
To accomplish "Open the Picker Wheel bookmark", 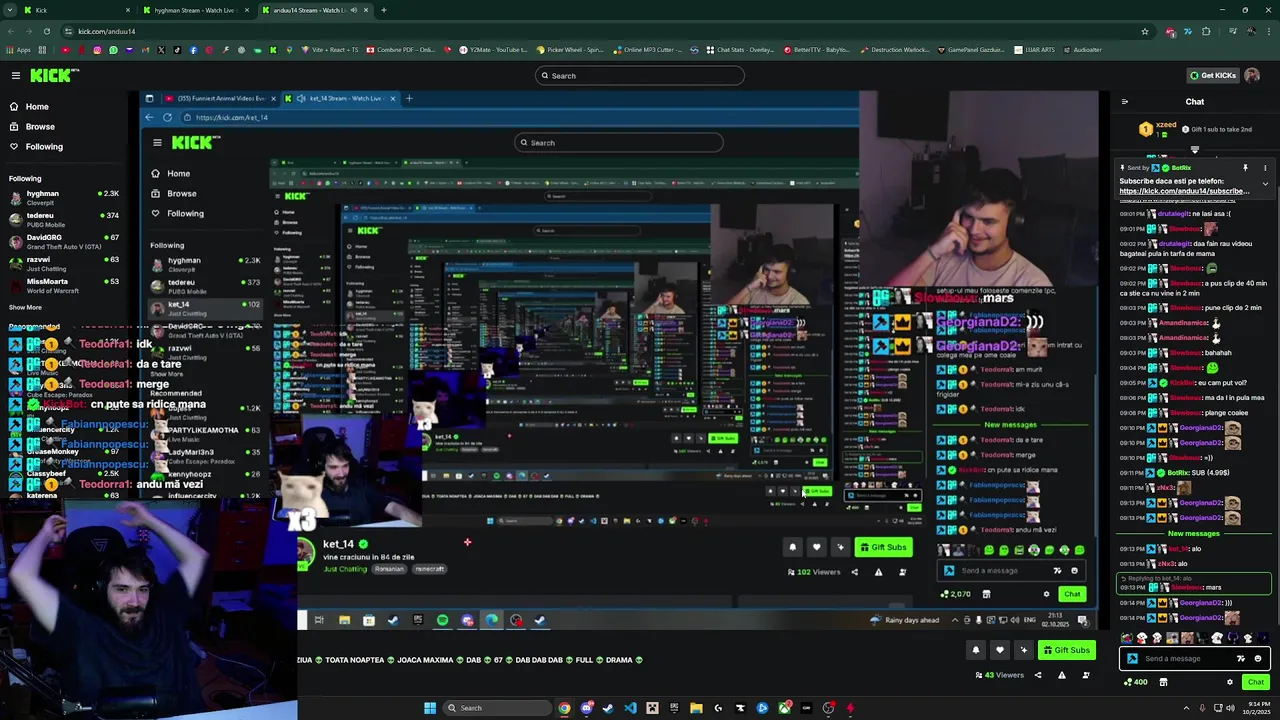I will tap(570, 50).
